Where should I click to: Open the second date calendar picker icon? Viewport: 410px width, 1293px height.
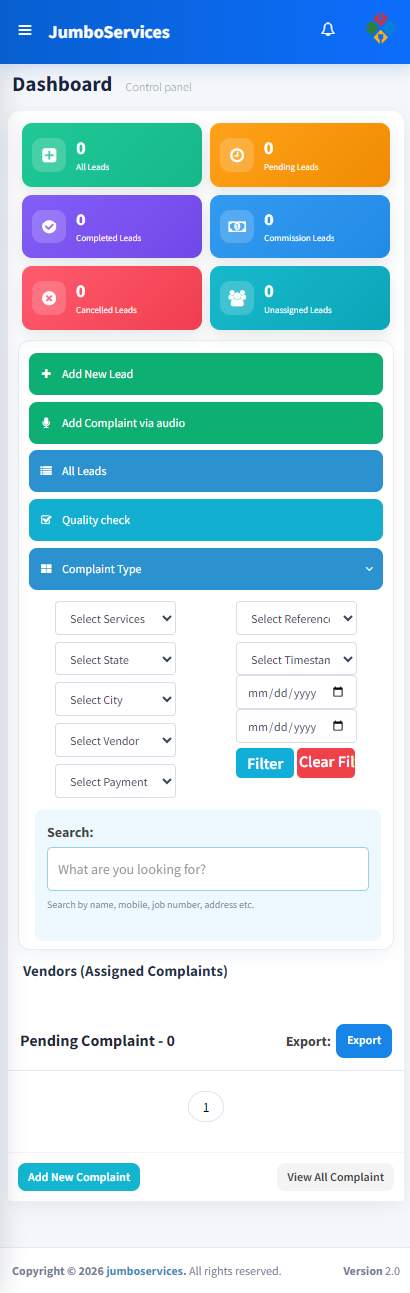click(x=338, y=726)
